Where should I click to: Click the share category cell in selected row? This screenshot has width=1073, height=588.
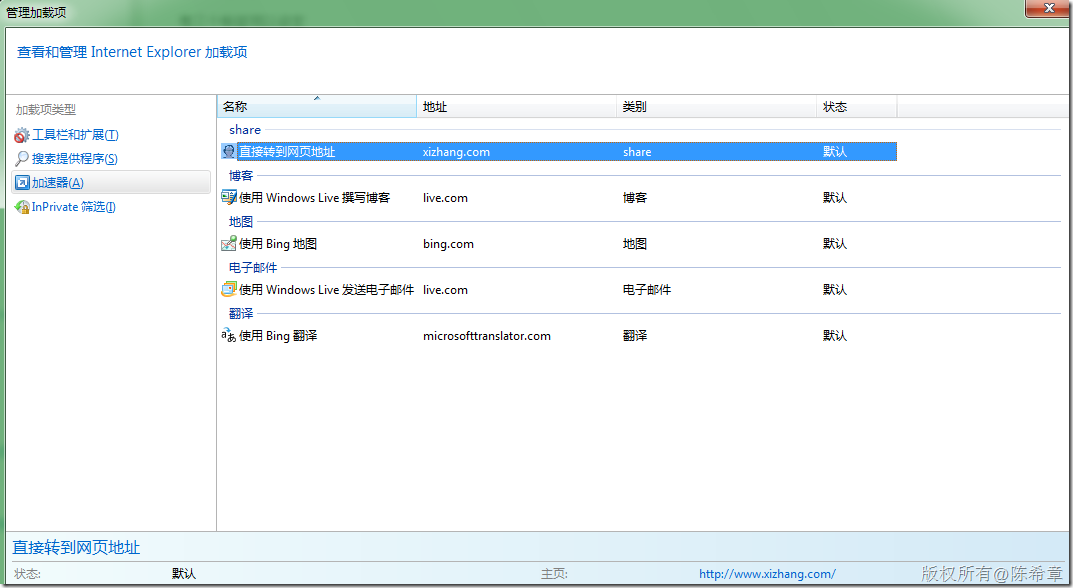637,152
